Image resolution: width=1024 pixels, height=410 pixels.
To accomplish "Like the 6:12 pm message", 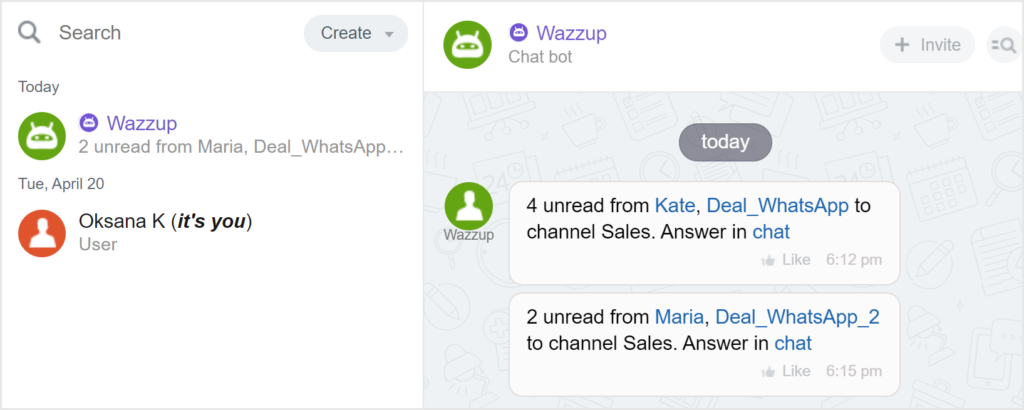I will (x=786, y=260).
